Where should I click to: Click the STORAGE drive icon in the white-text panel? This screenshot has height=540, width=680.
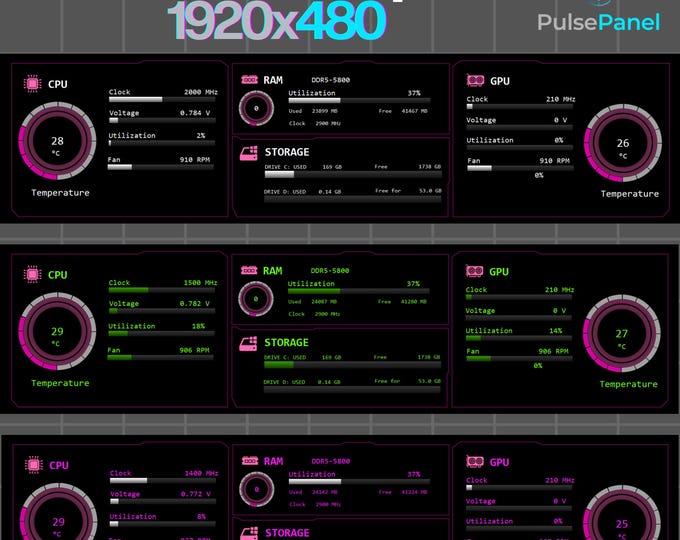[248, 153]
